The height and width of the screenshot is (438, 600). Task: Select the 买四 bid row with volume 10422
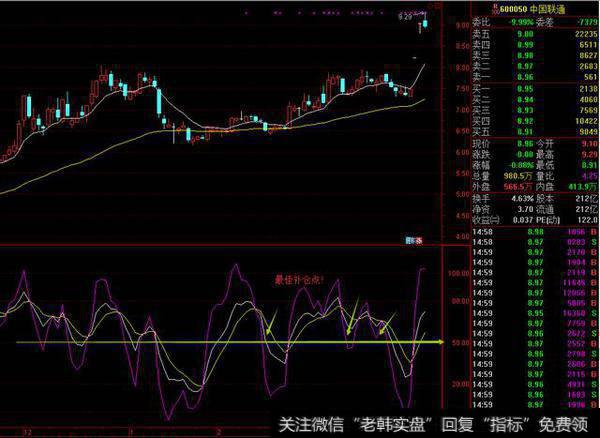[x=535, y=121]
